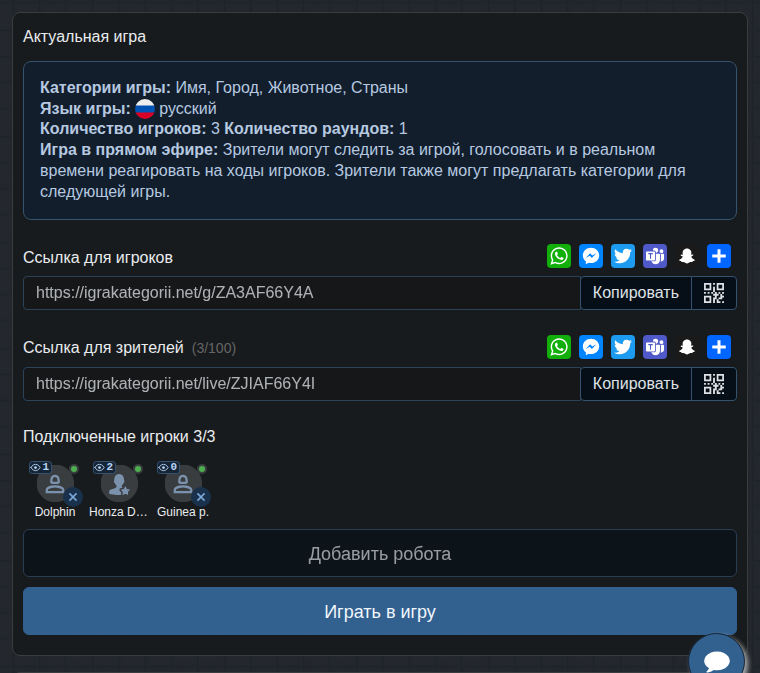Start the game with Играть в игру
The image size is (760, 673).
pyautogui.click(x=380, y=611)
